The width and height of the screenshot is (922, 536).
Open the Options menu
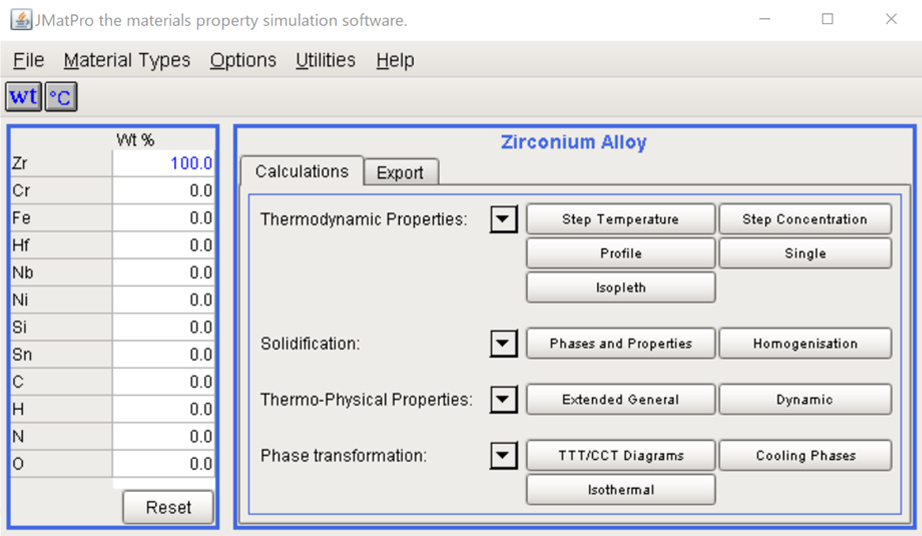[x=243, y=60]
